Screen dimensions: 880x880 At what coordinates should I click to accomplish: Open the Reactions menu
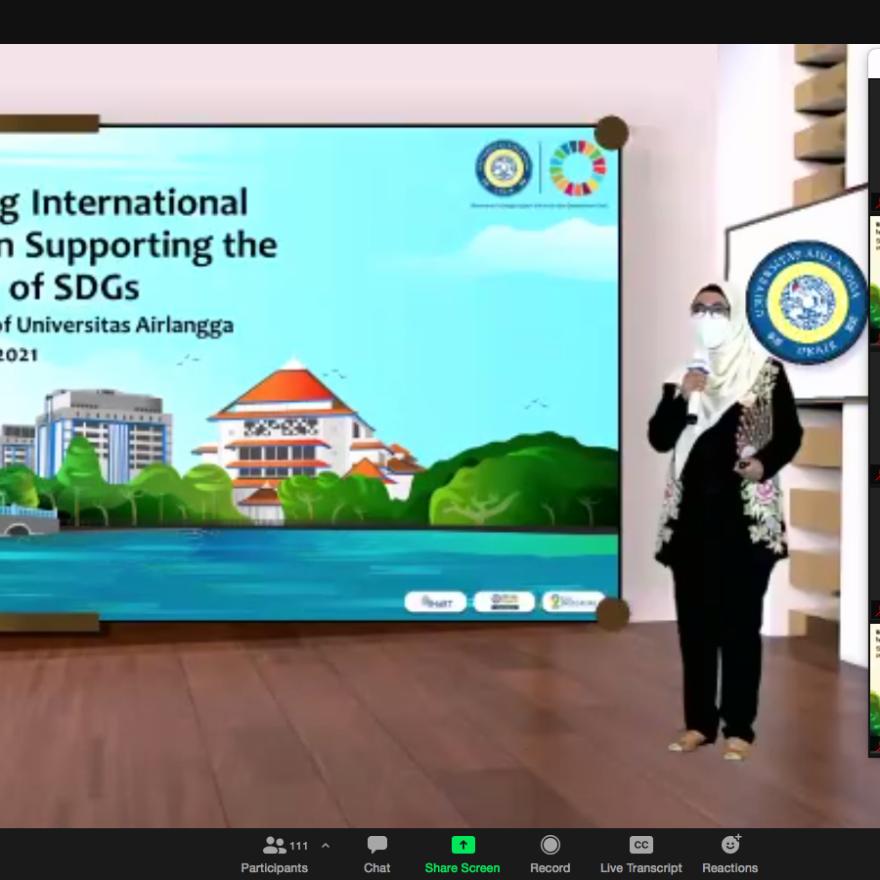click(x=730, y=855)
